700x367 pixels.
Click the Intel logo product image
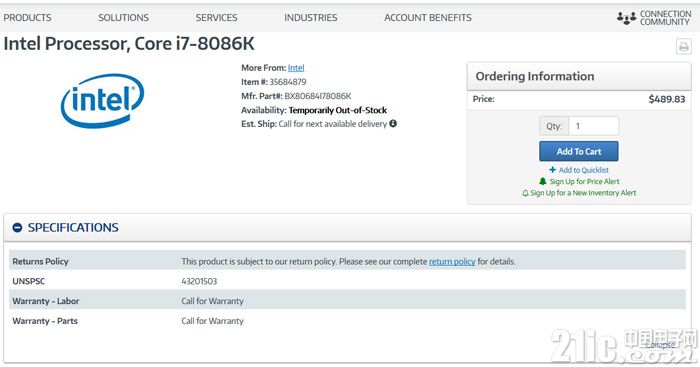point(102,101)
